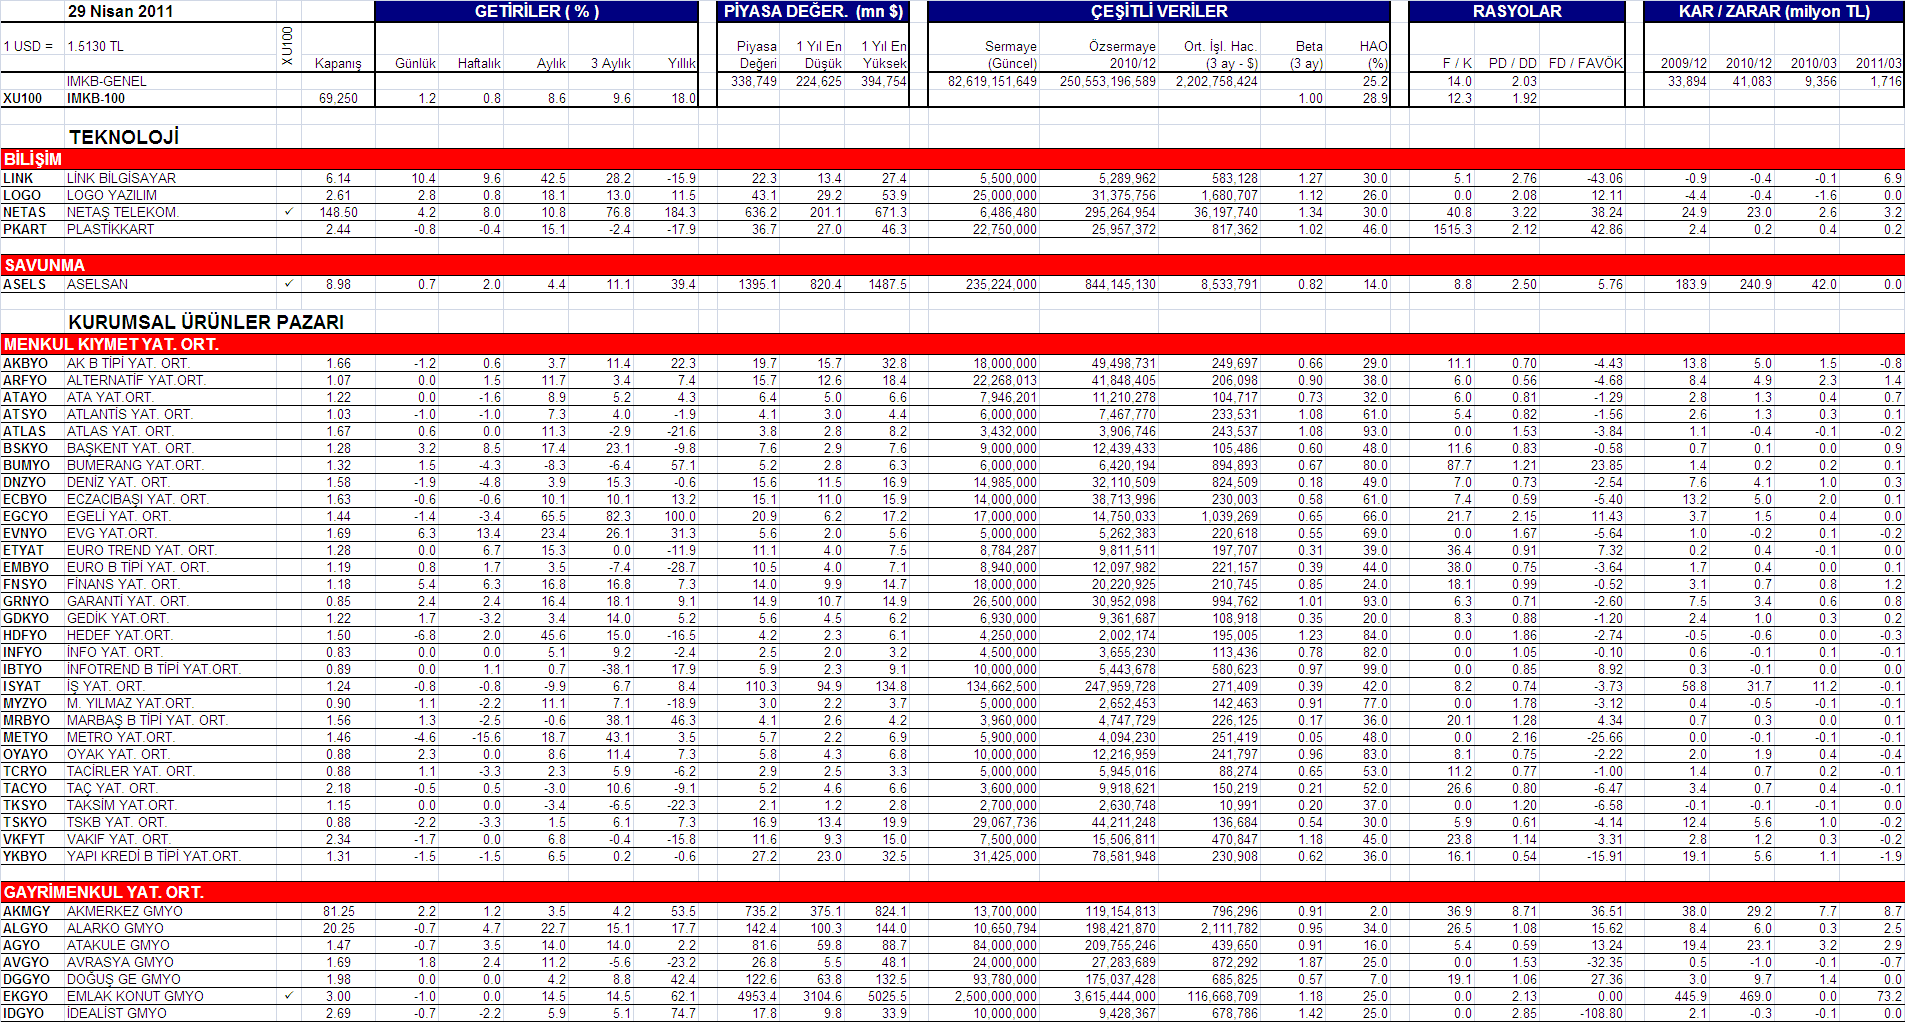Click company name 'AKMERKEZ GMYO'
The height and width of the screenshot is (1022, 1905).
pos(125,911)
